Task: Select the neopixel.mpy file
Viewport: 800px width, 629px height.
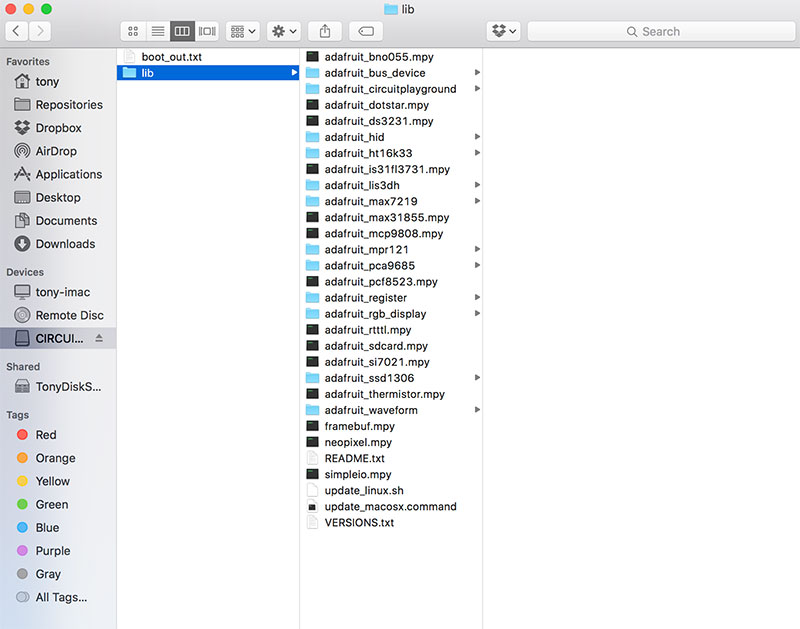Action: [358, 442]
